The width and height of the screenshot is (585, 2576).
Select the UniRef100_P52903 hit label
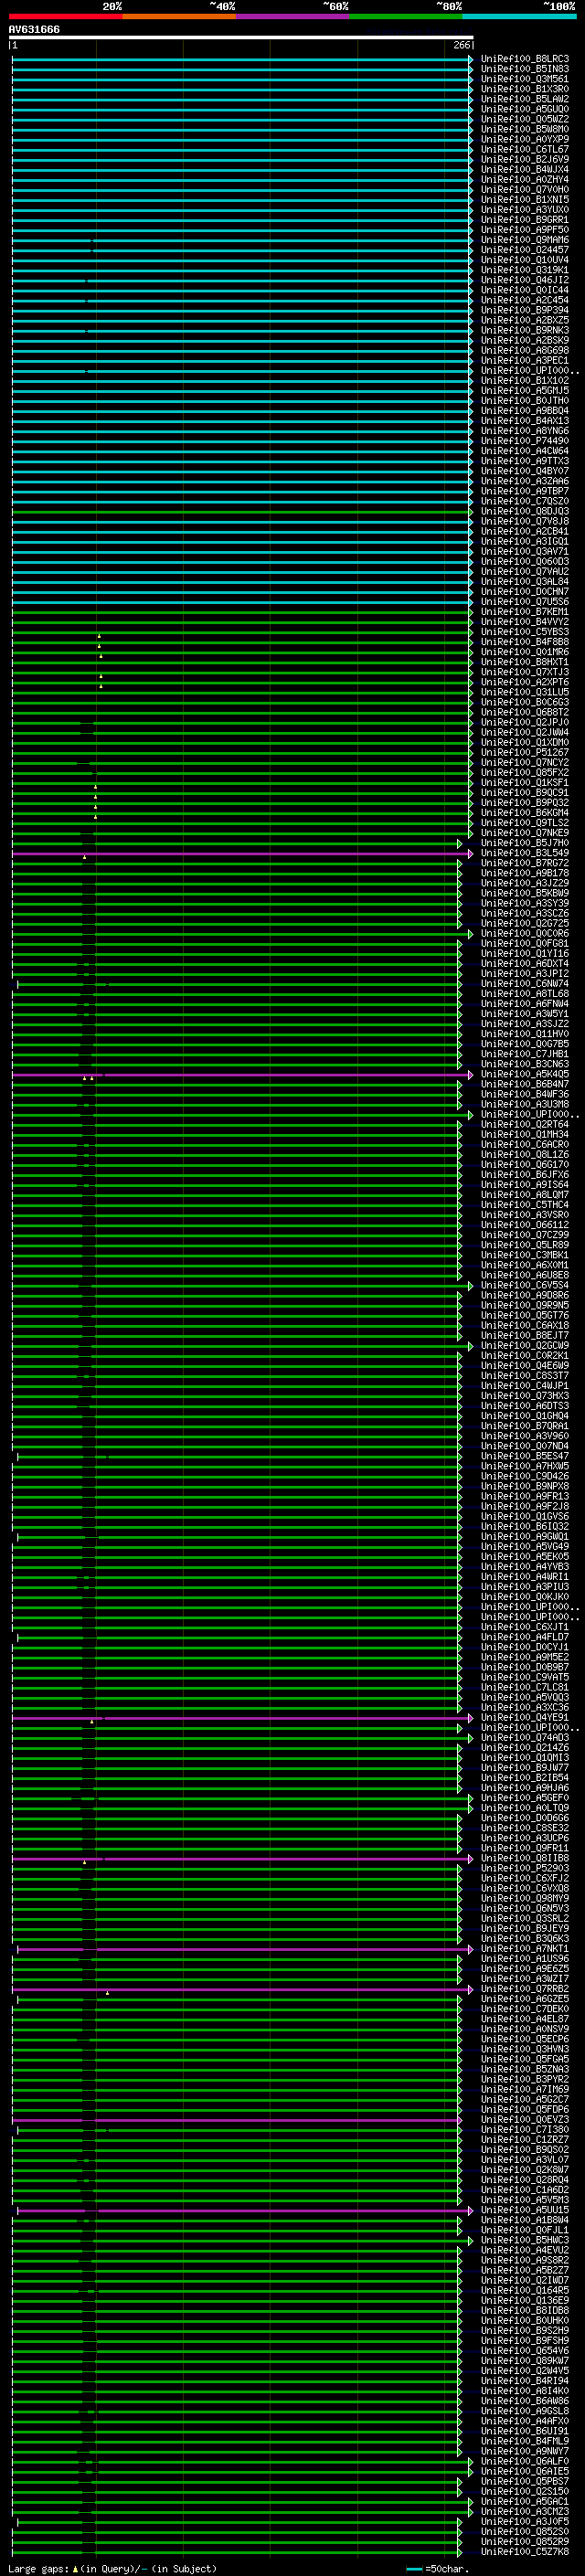point(525,1868)
